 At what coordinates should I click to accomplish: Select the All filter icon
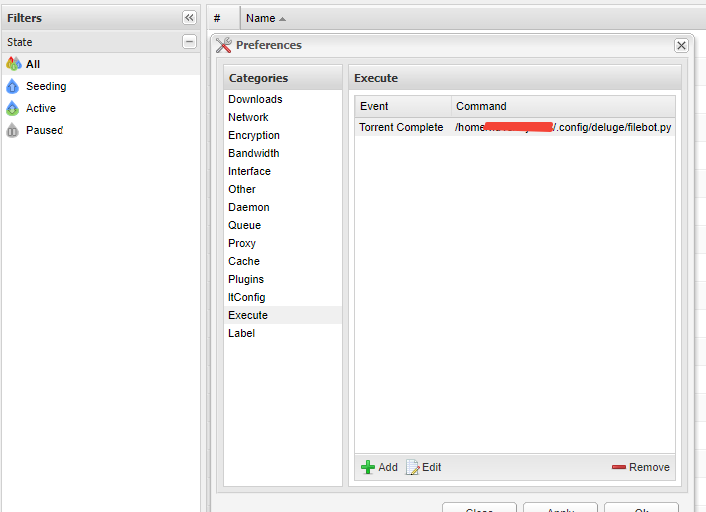(13, 64)
